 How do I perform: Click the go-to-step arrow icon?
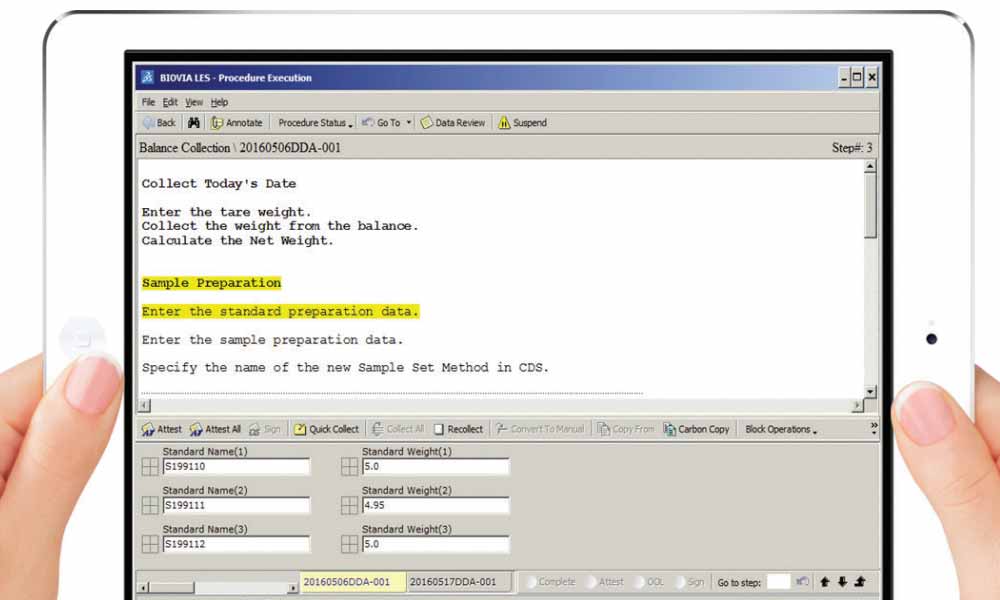803,582
